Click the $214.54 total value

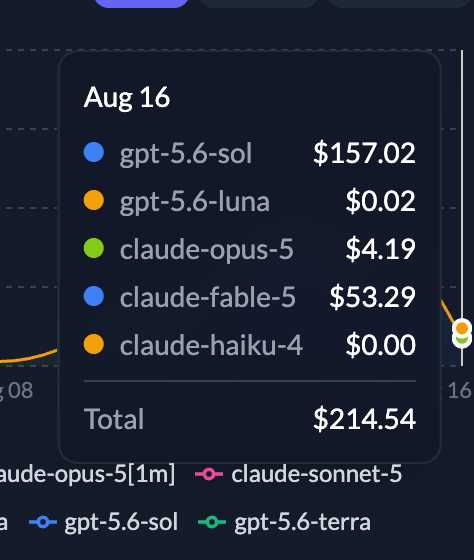coord(364,419)
